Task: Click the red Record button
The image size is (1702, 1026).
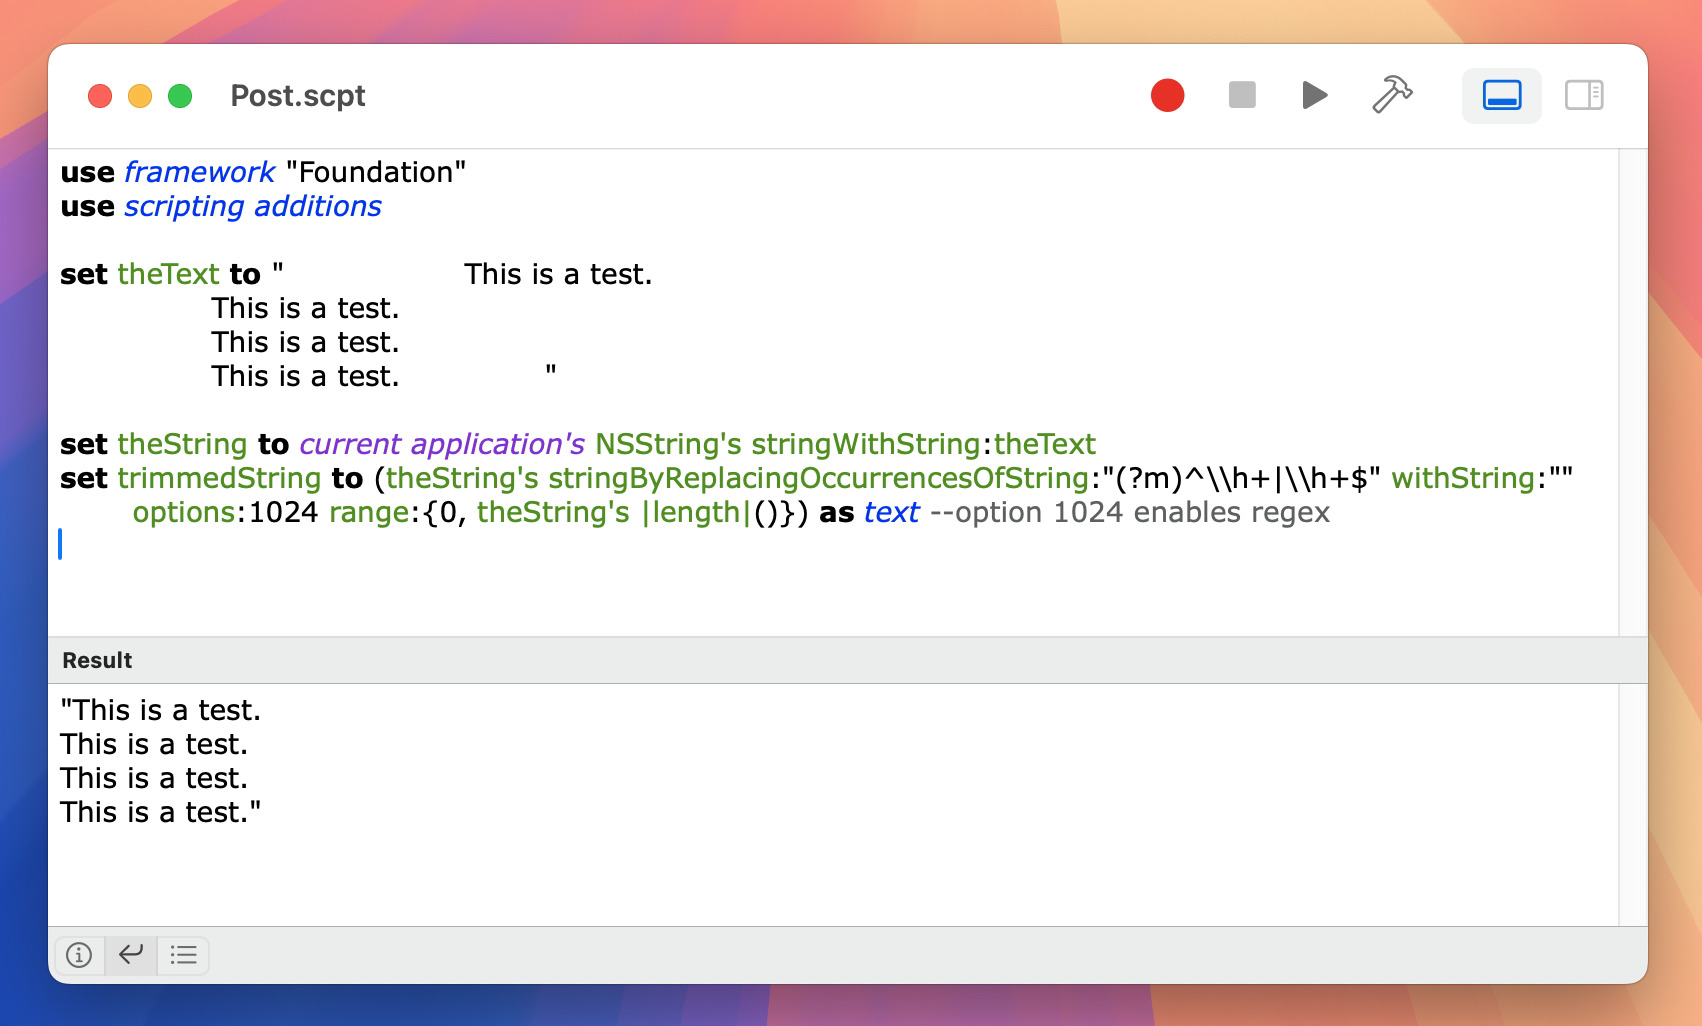Action: pos(1167,96)
